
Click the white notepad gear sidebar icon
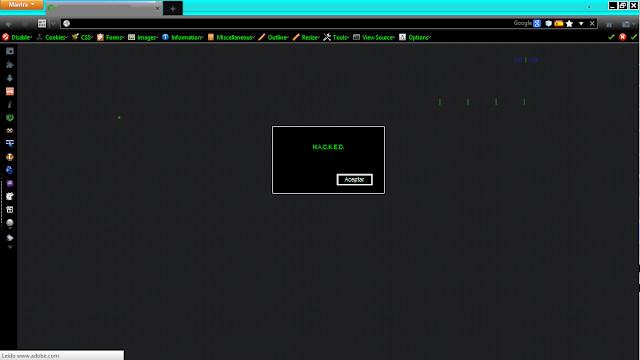pyautogui.click(x=10, y=196)
